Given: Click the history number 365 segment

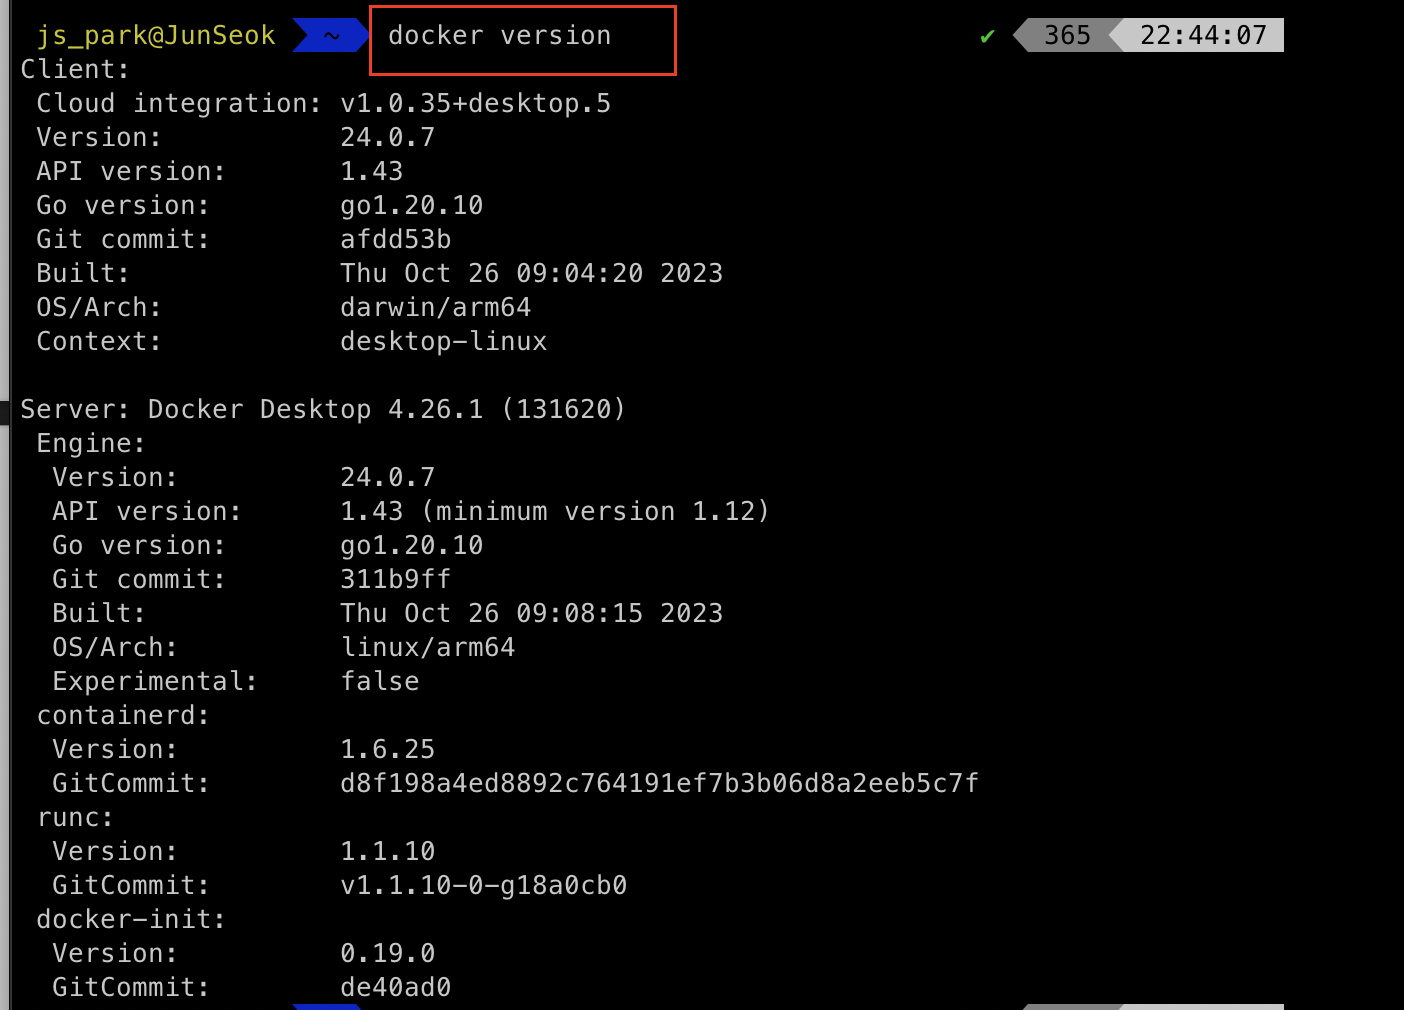Looking at the screenshot, I should pos(1067,36).
